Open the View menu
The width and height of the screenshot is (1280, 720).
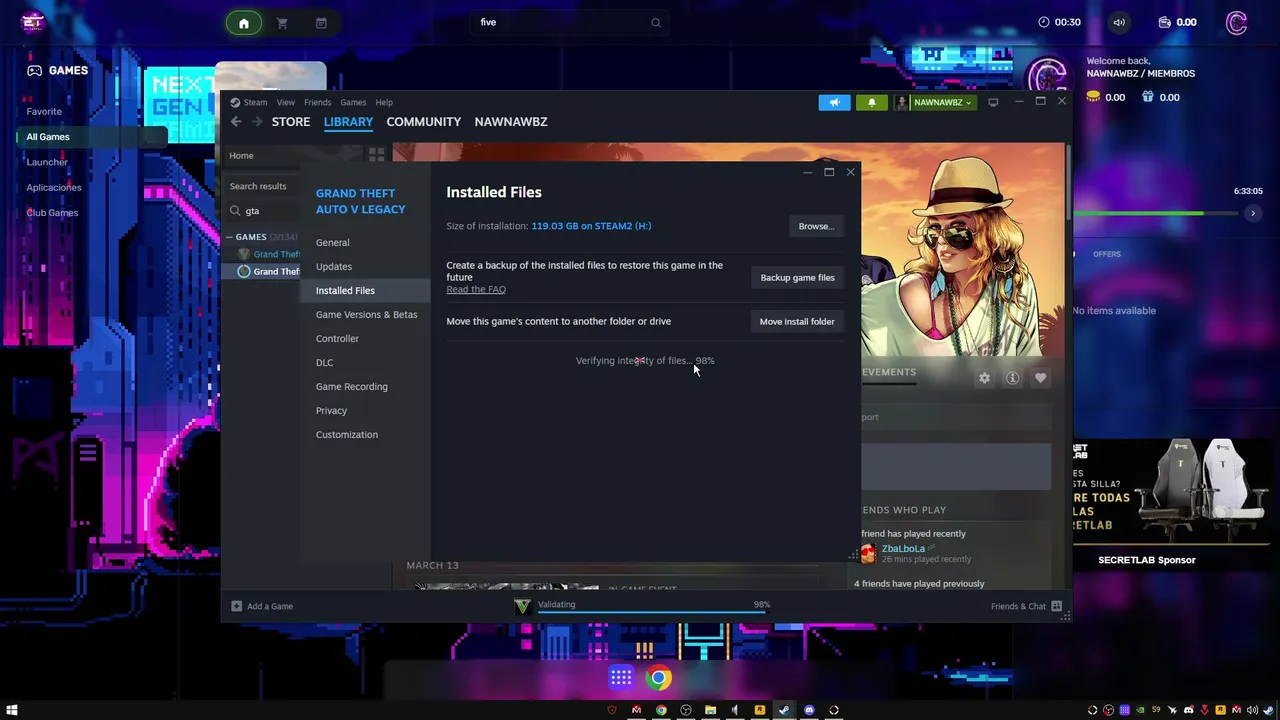pos(285,102)
